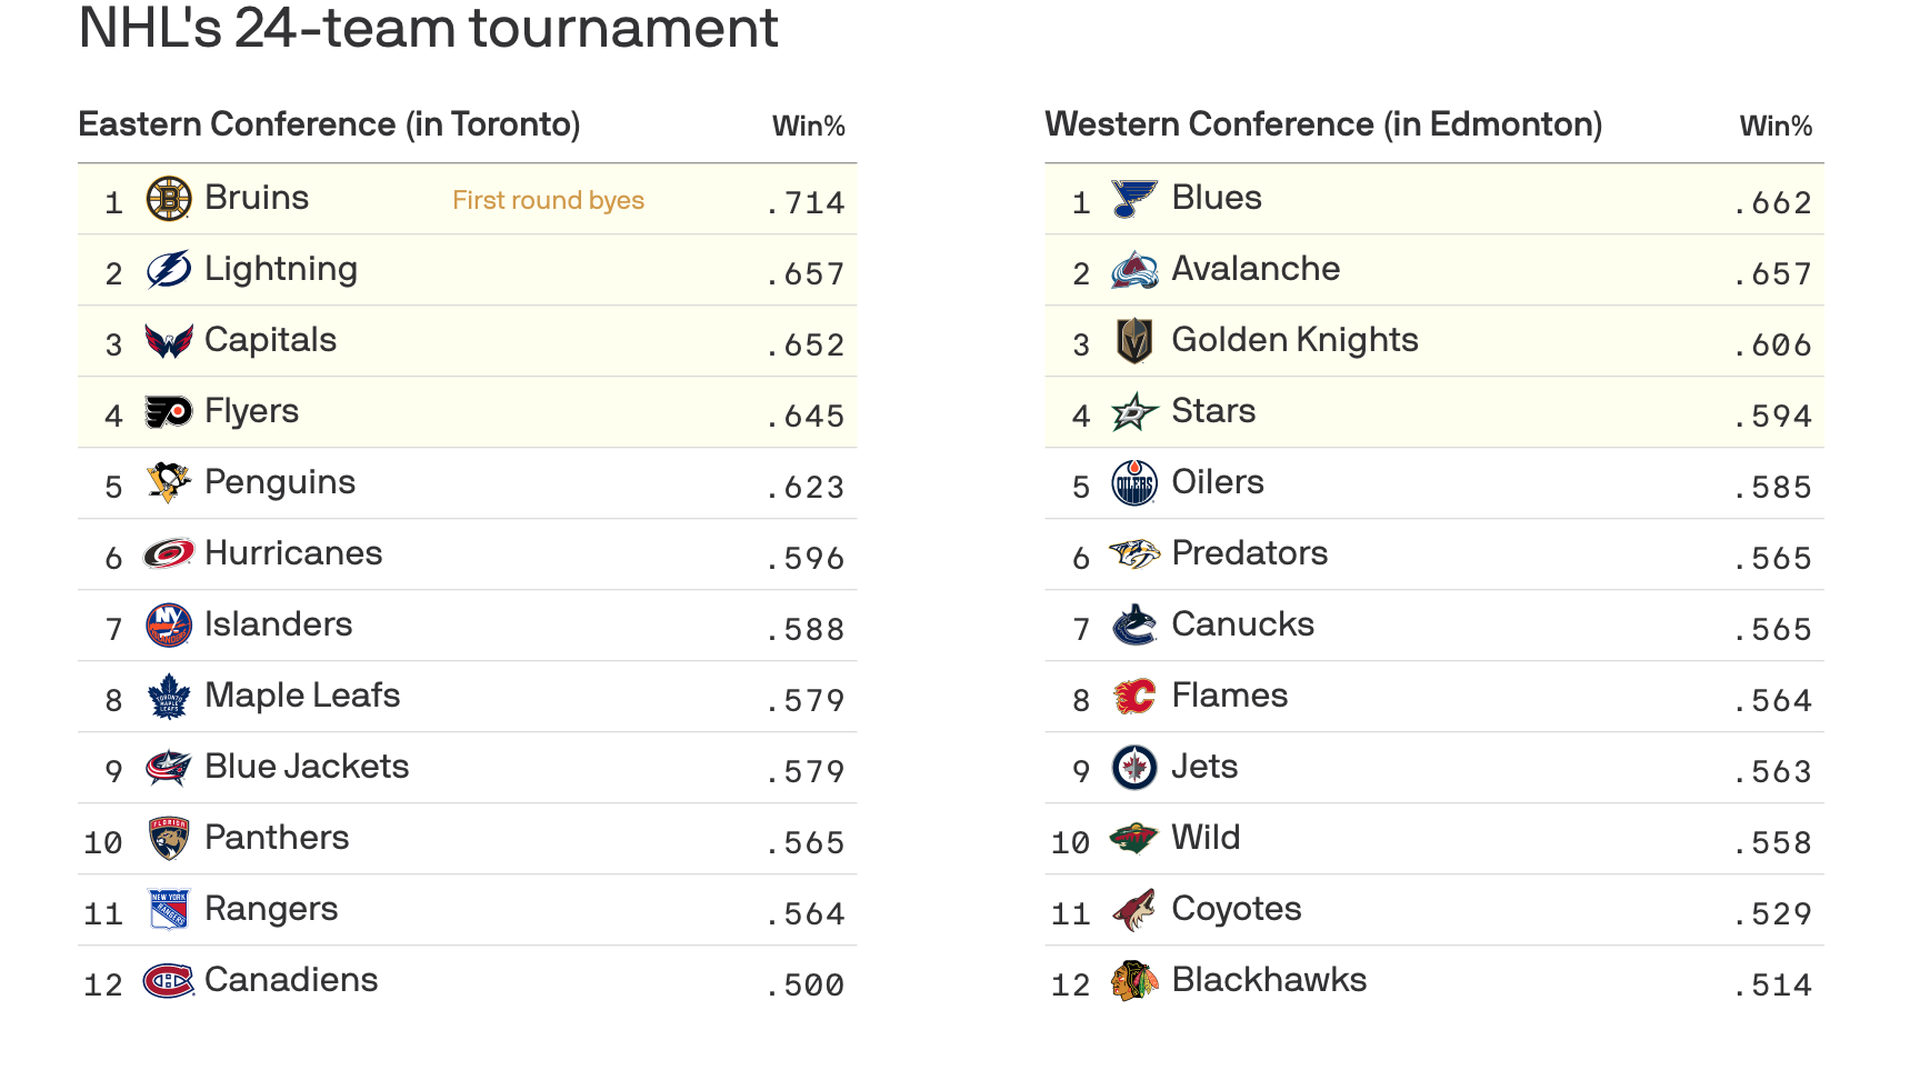The image size is (1920, 1080).
Task: Click the Western Conference (in Edmonton) heading
Action: coord(1324,125)
